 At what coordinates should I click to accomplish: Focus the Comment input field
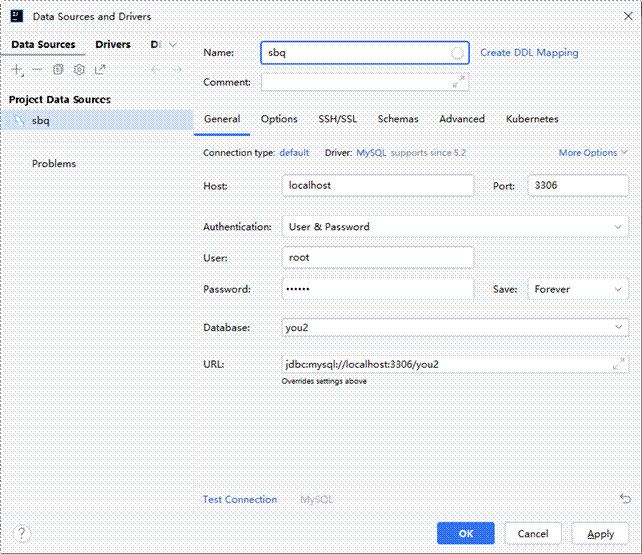(364, 82)
